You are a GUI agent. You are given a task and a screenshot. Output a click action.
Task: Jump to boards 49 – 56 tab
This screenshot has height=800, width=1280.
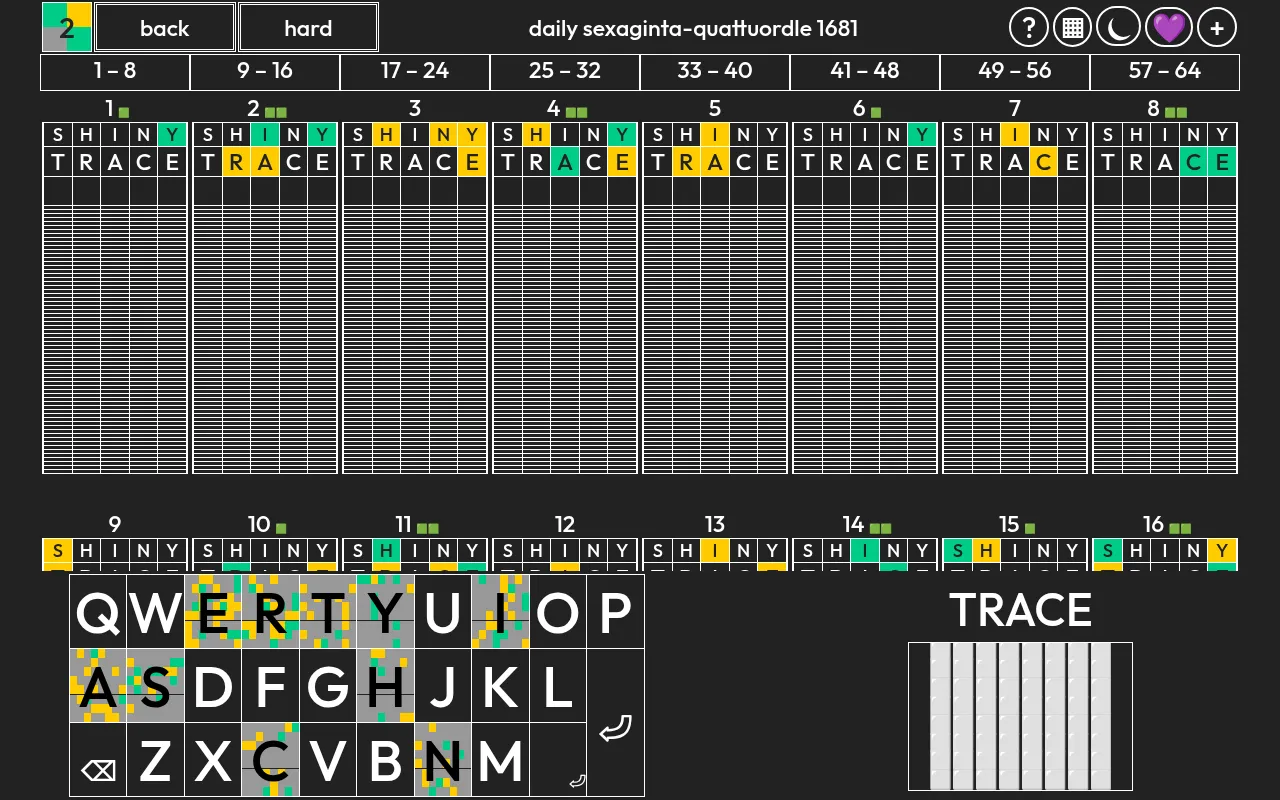1015,72
